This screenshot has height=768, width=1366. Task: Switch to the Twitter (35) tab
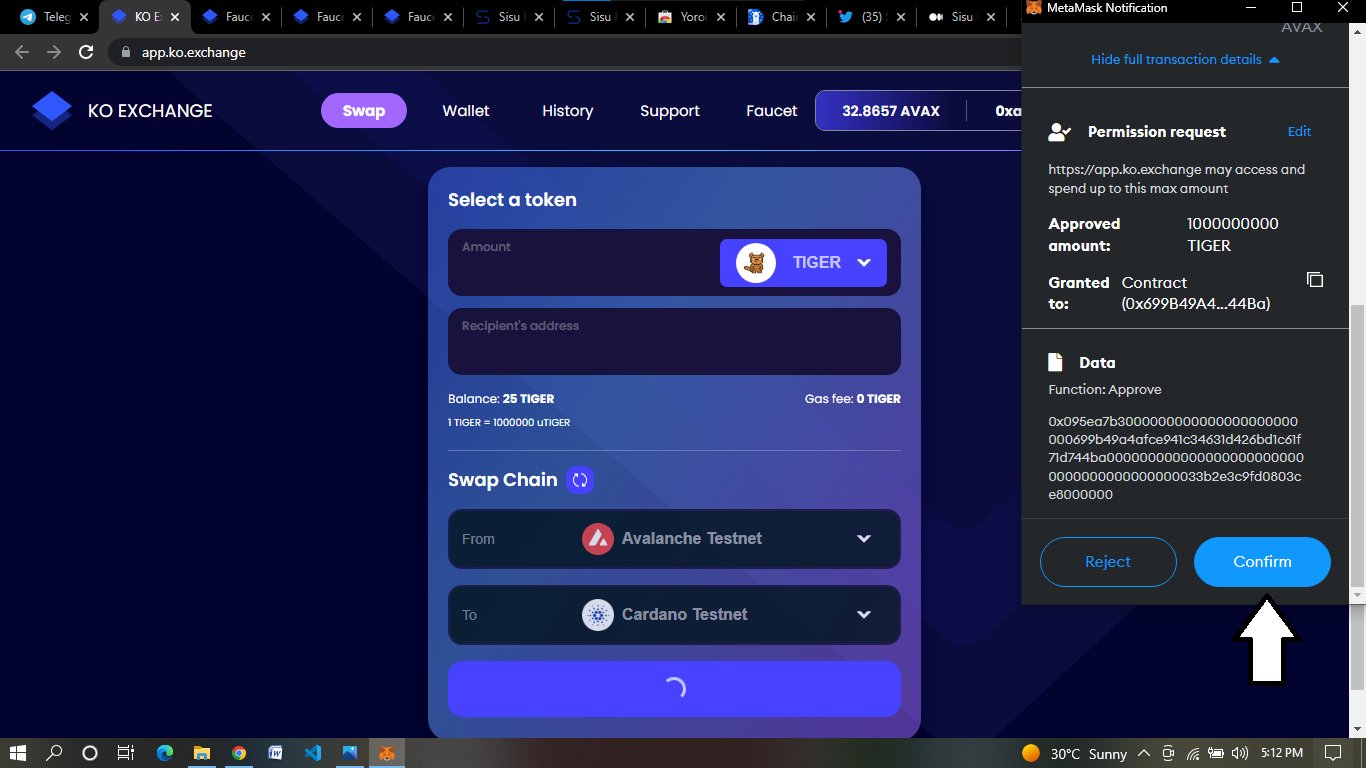tap(871, 17)
